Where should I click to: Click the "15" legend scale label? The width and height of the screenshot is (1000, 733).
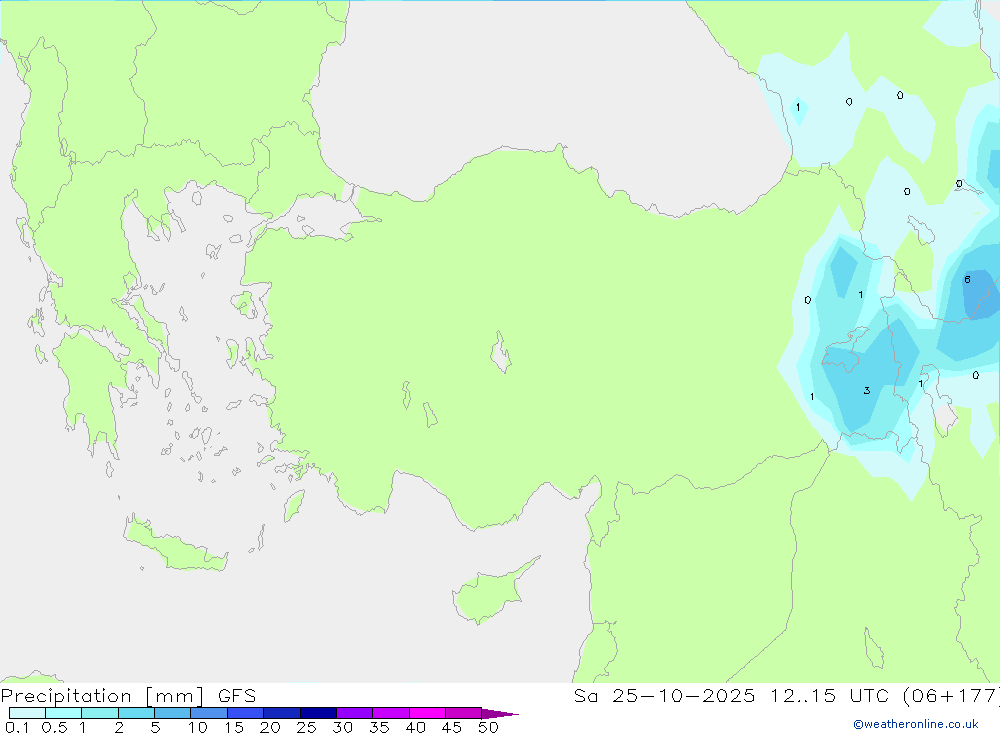[234, 727]
